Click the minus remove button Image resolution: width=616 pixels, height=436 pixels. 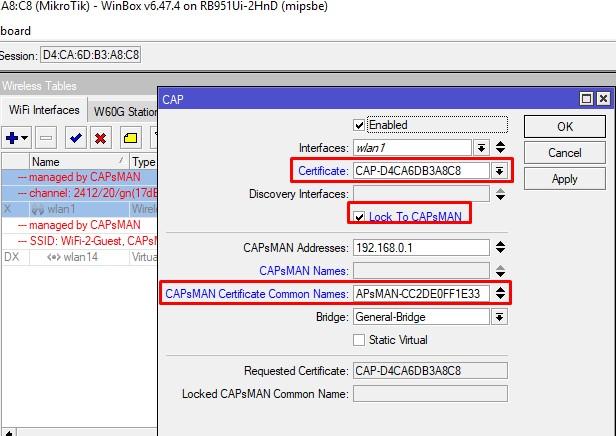(46, 138)
